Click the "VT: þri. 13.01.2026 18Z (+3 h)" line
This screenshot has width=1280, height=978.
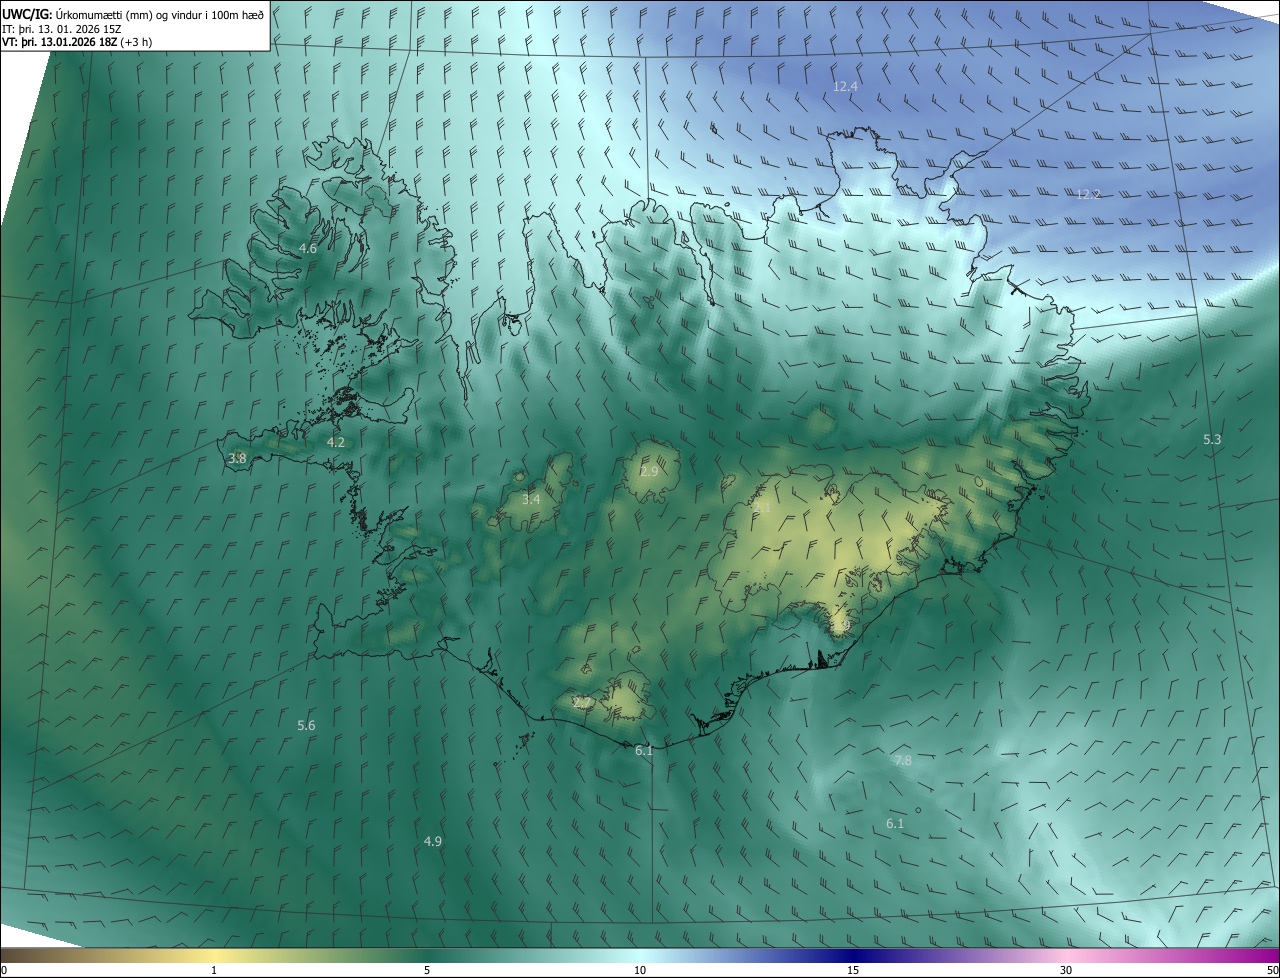(78, 42)
